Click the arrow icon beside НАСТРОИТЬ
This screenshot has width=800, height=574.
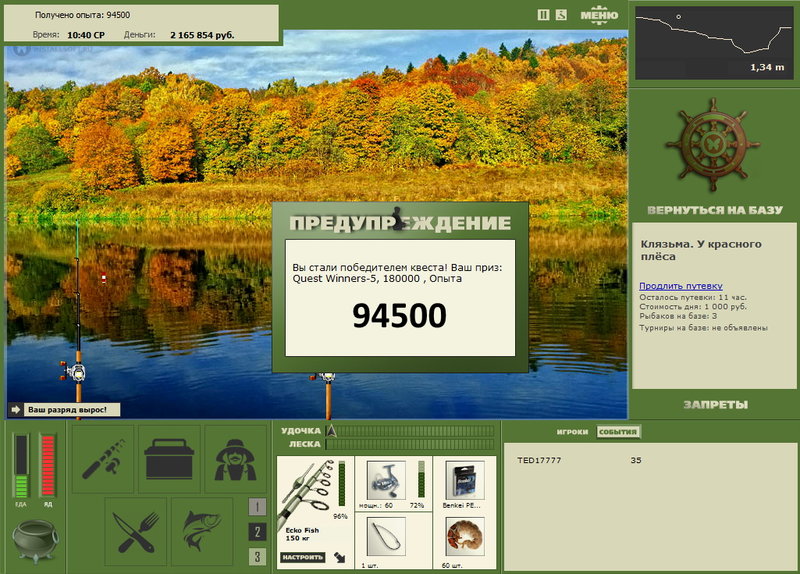coord(339,558)
